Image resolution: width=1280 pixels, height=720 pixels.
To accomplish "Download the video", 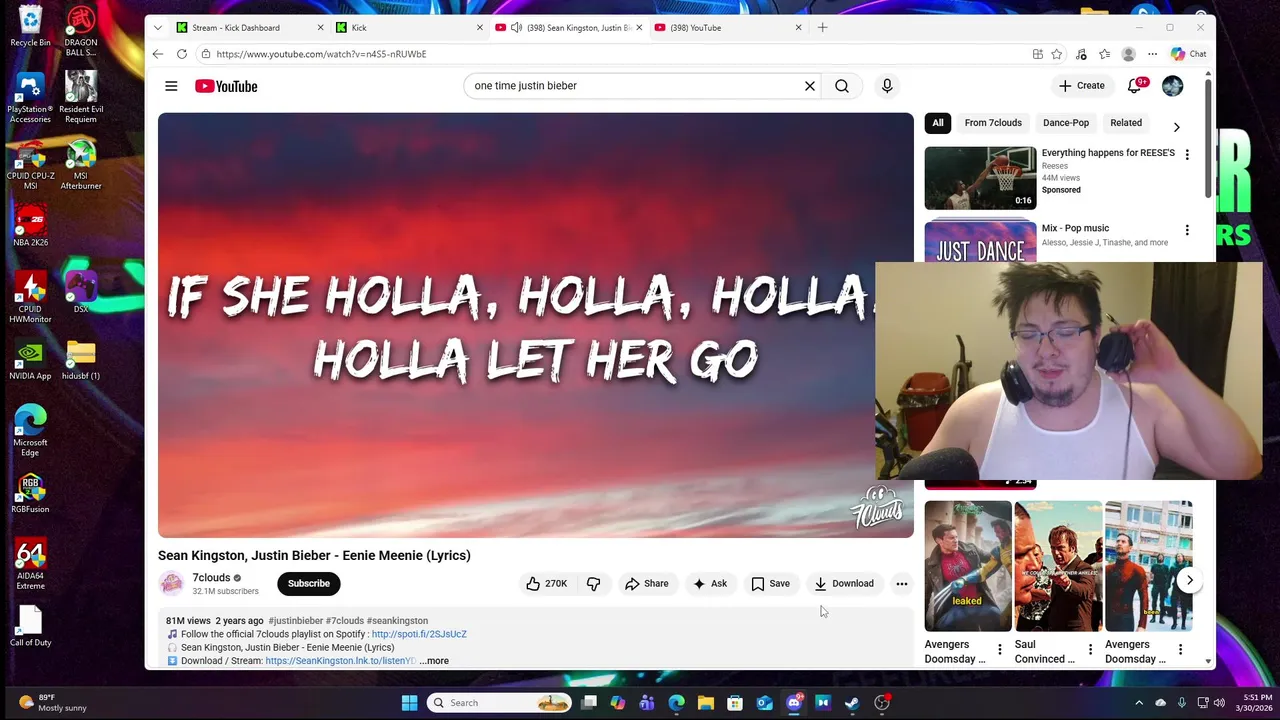I will tap(844, 584).
